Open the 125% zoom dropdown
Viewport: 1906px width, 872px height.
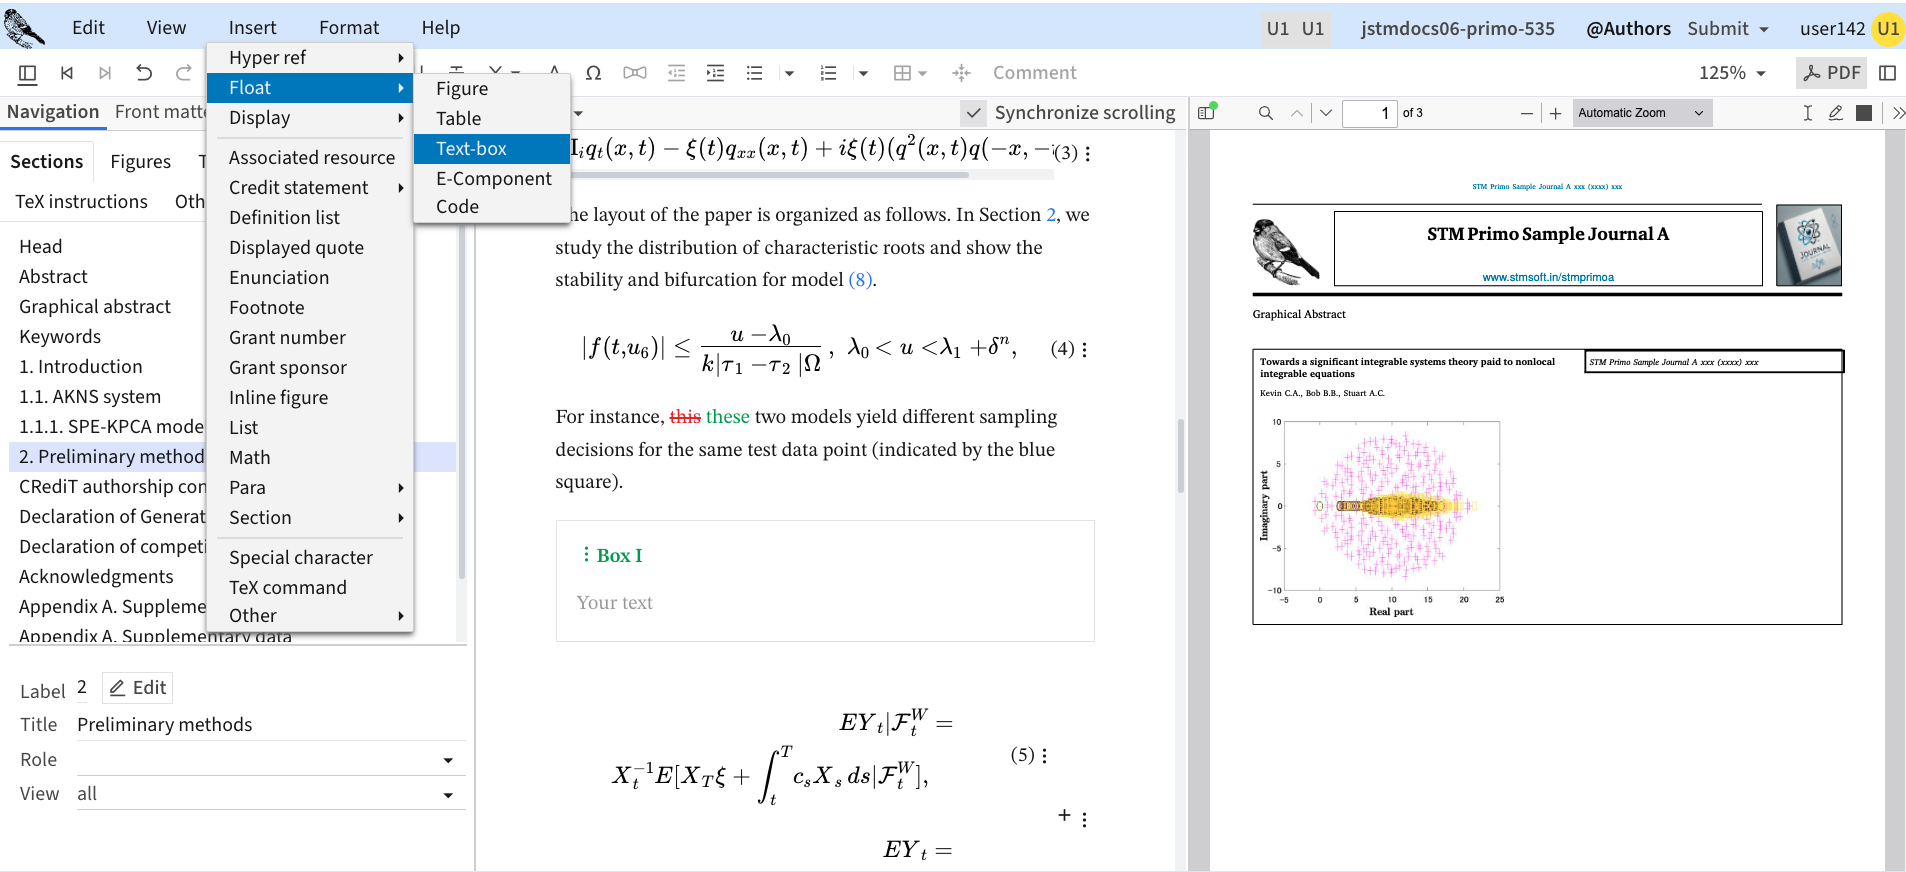1732,73
